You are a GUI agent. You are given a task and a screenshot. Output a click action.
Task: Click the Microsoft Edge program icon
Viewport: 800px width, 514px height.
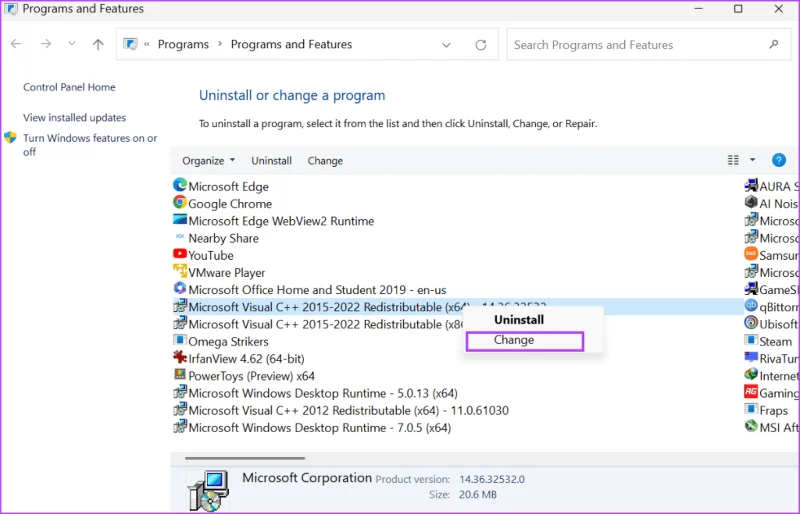pyautogui.click(x=180, y=185)
